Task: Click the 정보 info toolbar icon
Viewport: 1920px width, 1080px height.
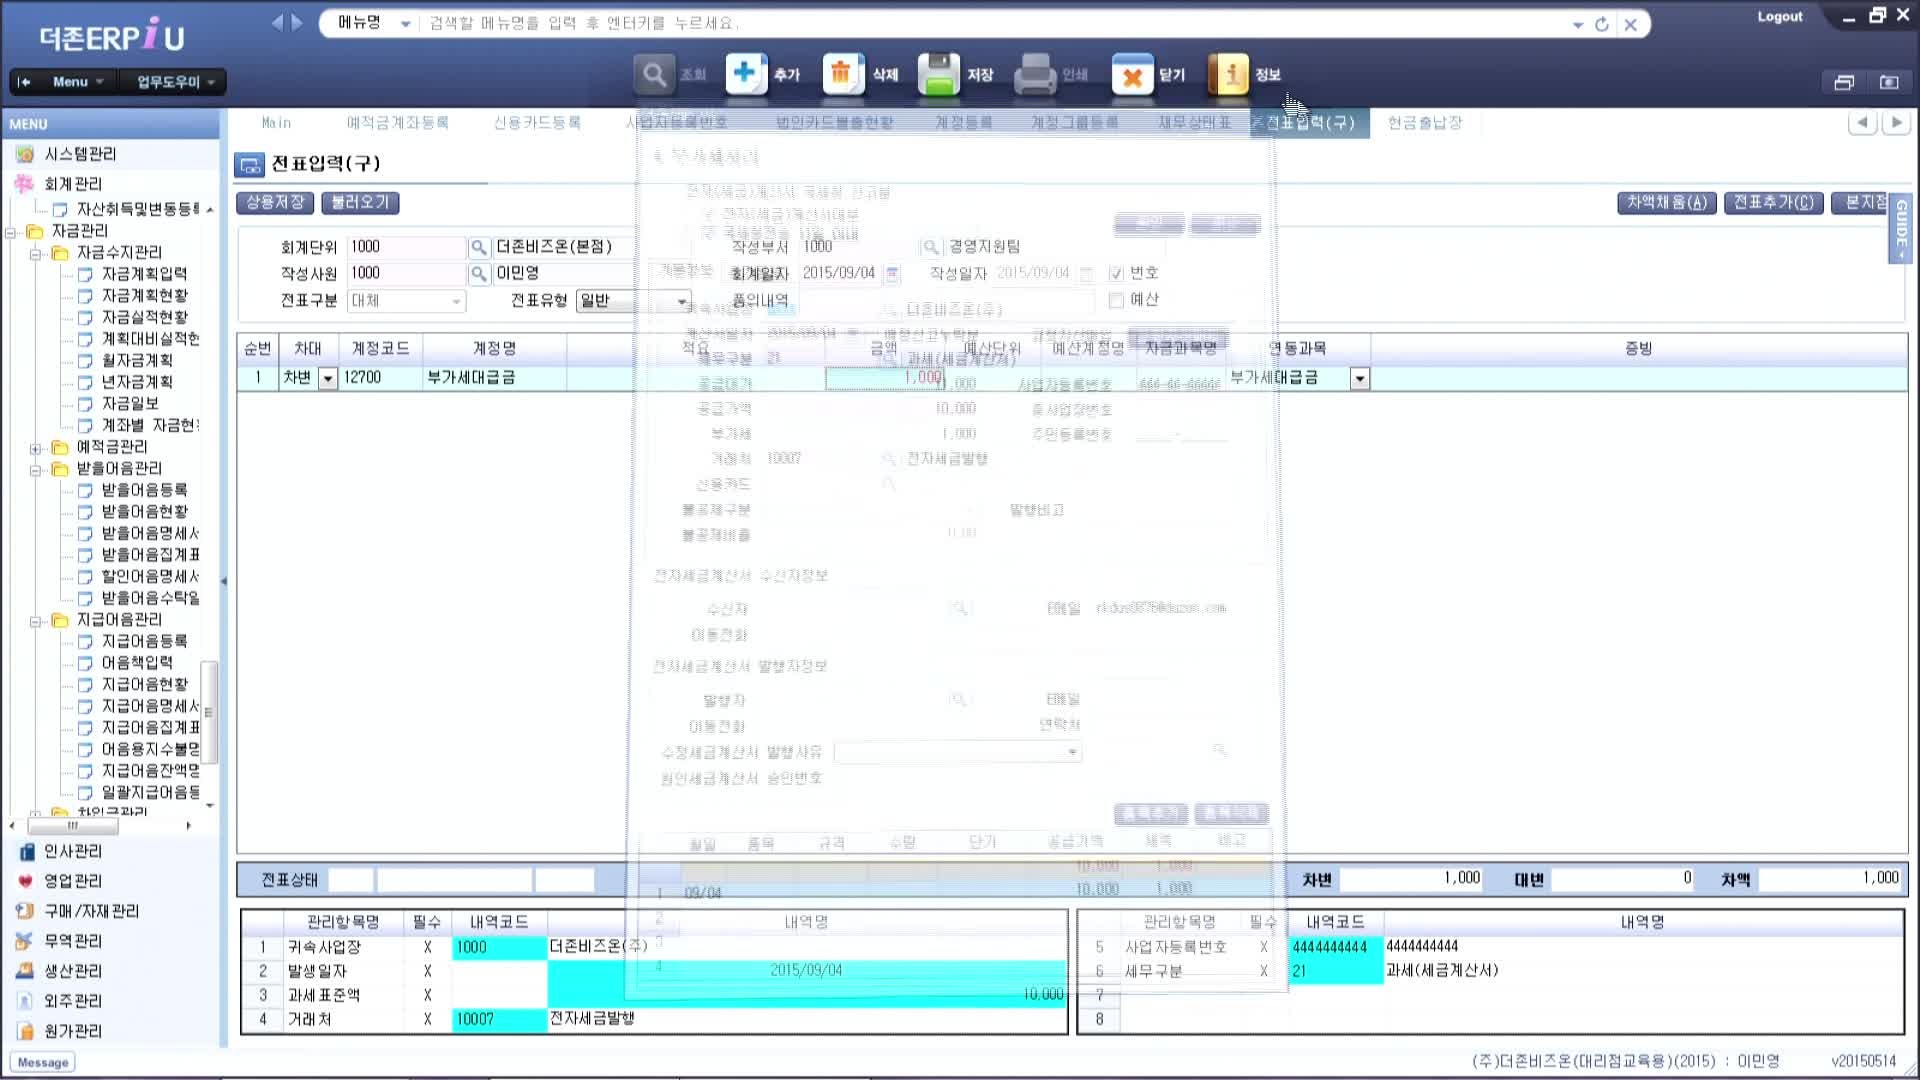Action: tap(1228, 75)
